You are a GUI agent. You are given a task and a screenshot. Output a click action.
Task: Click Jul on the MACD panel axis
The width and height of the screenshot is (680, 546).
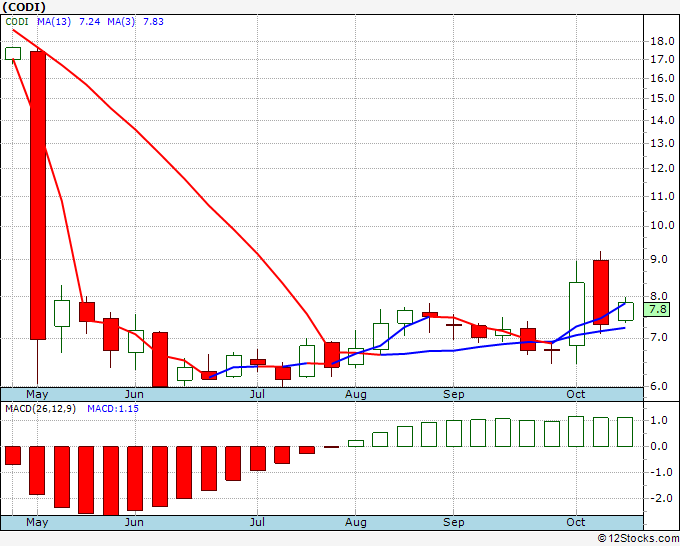(x=257, y=522)
